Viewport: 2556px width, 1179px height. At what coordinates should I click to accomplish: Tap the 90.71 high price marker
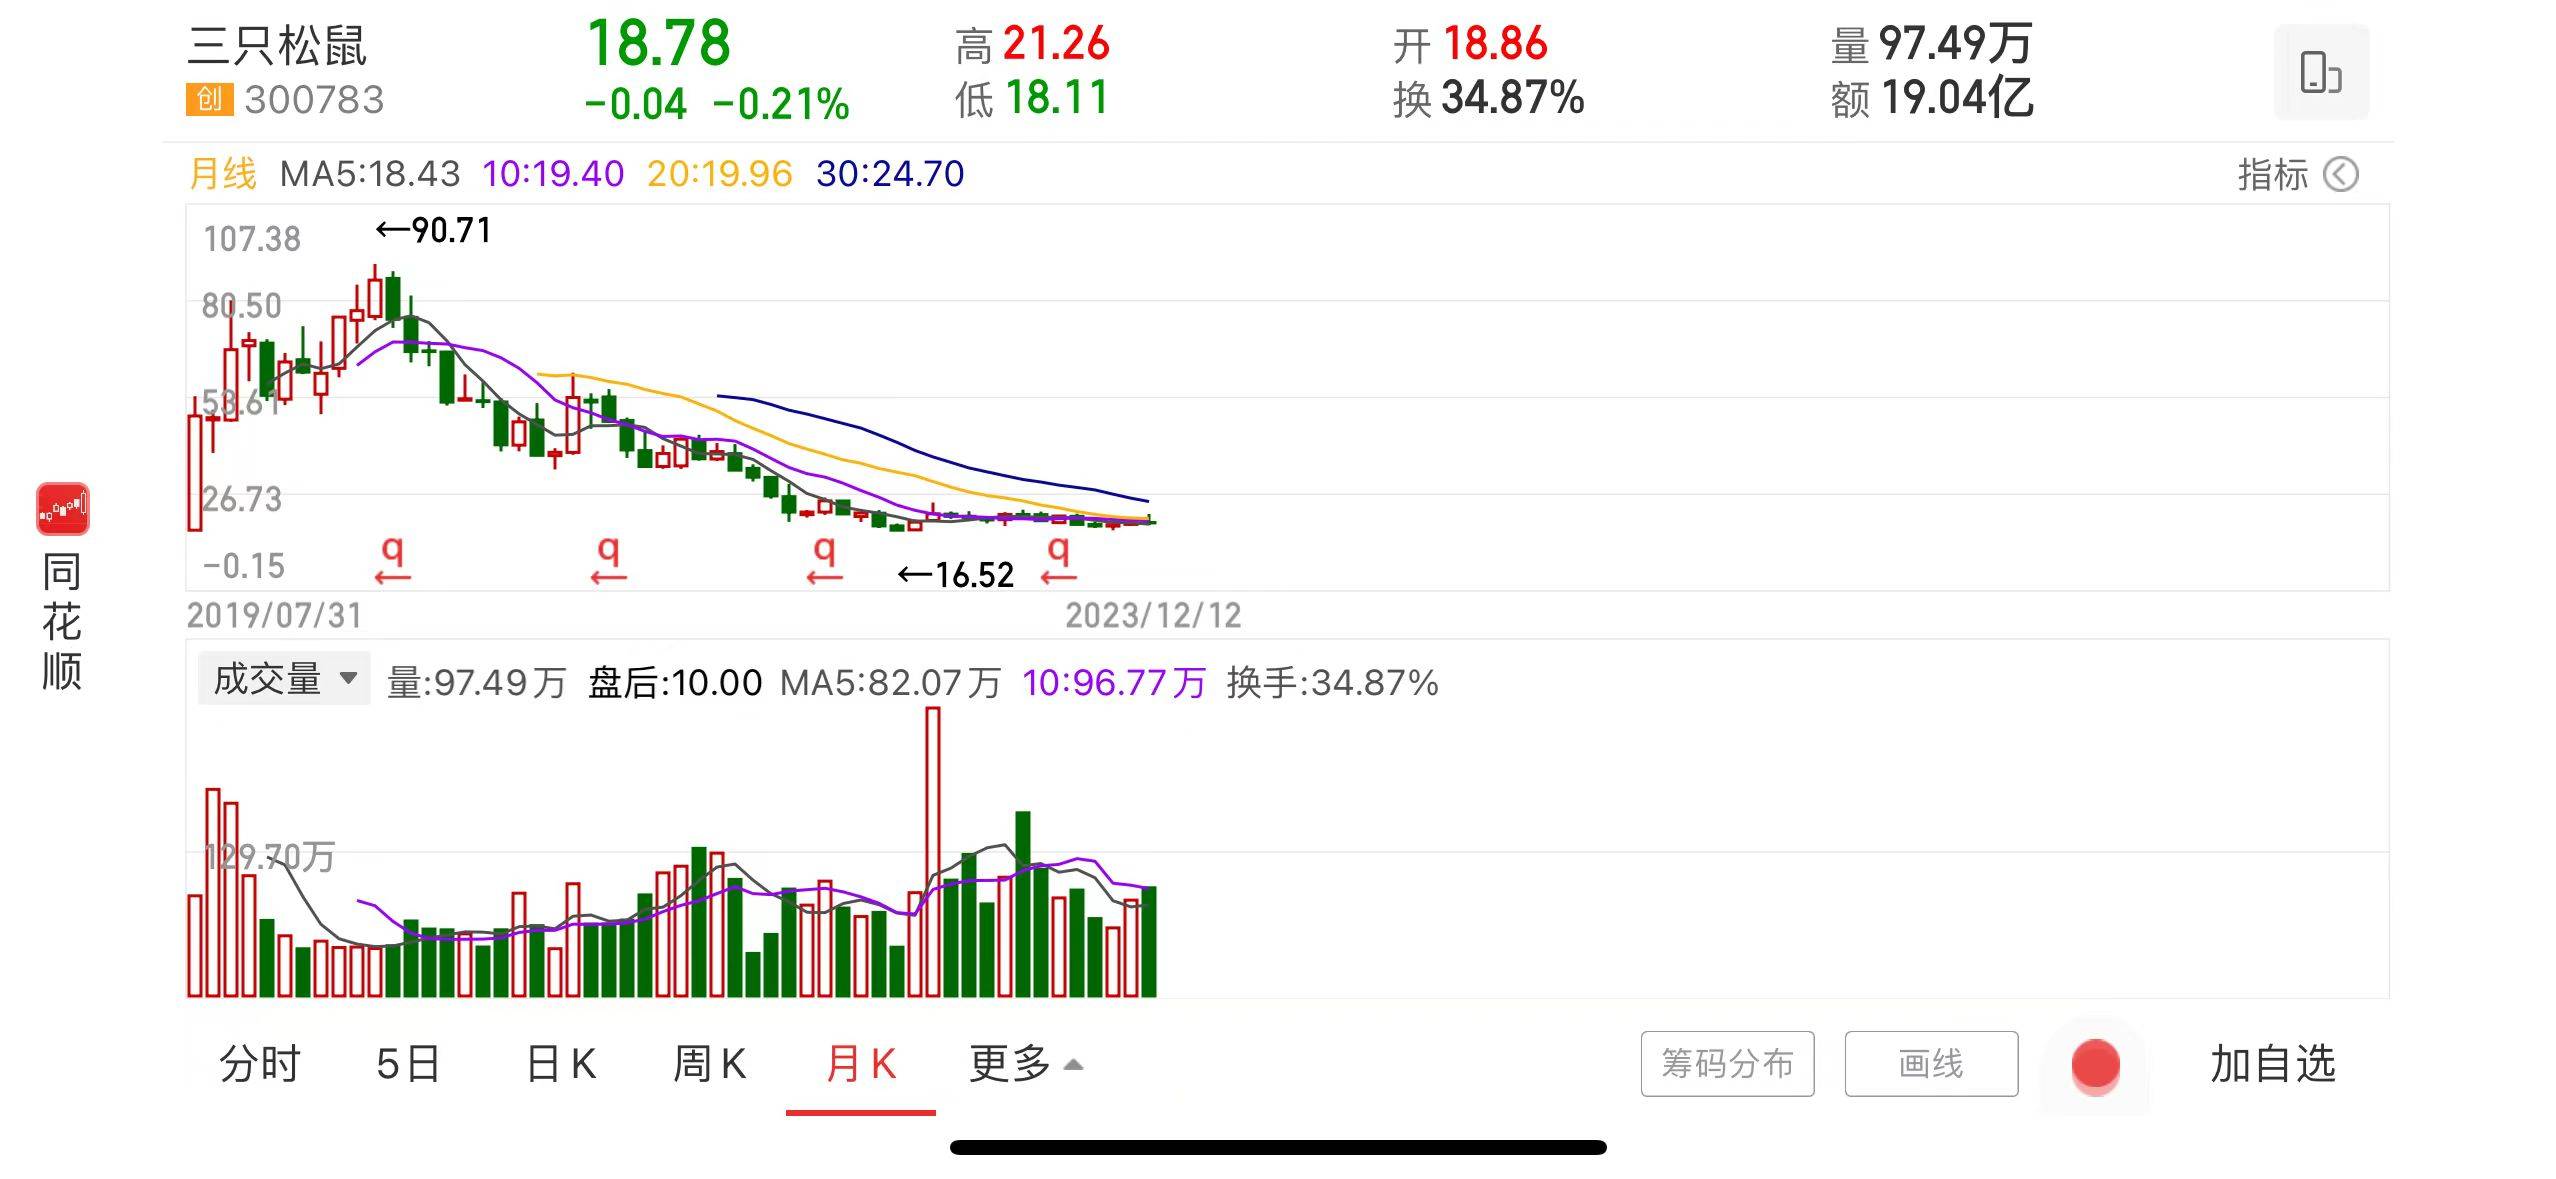tap(434, 231)
